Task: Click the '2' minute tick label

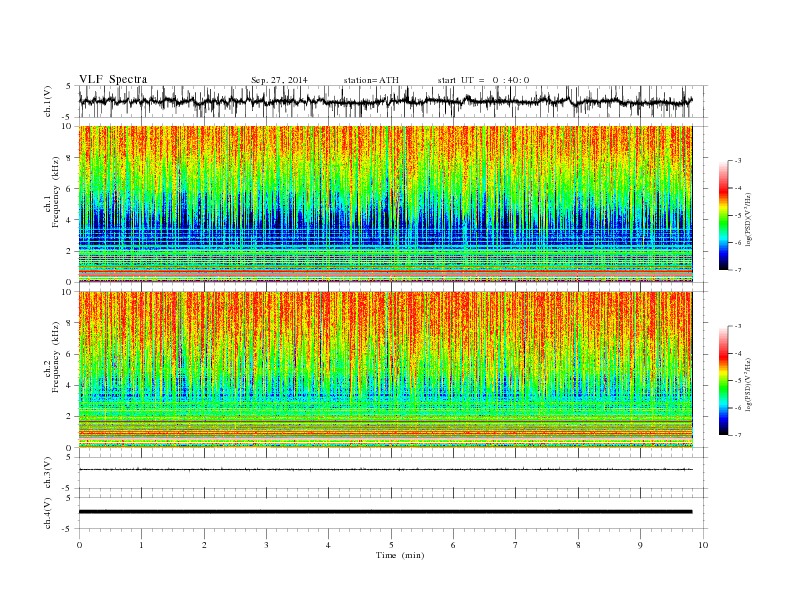Action: (x=204, y=545)
